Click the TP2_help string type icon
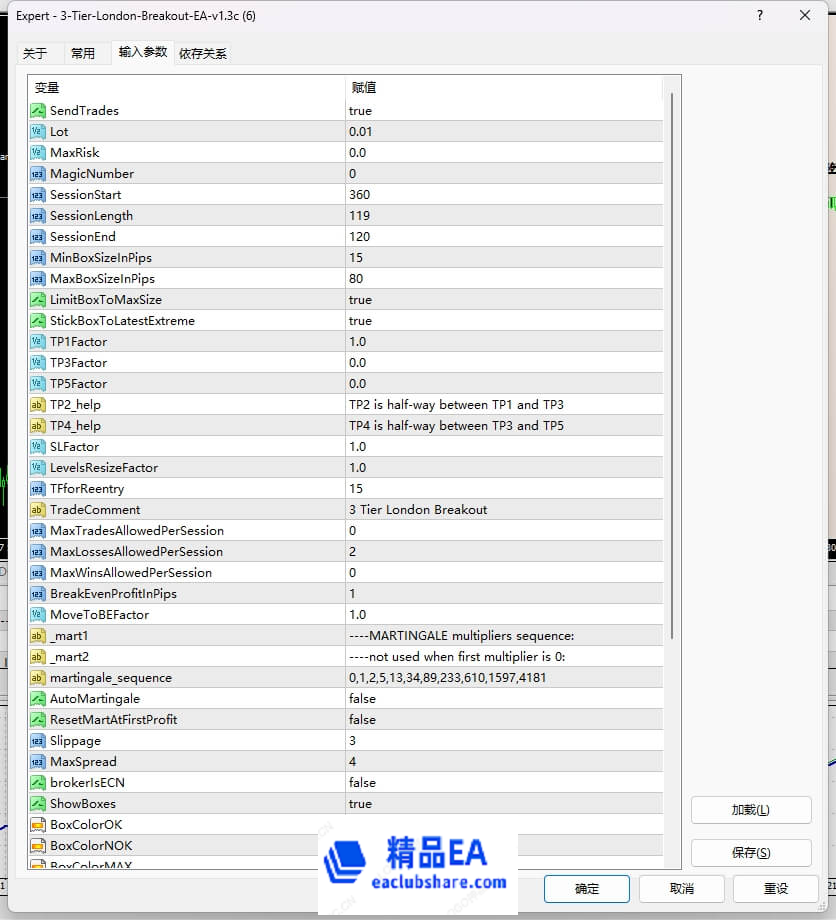 pyautogui.click(x=37, y=405)
